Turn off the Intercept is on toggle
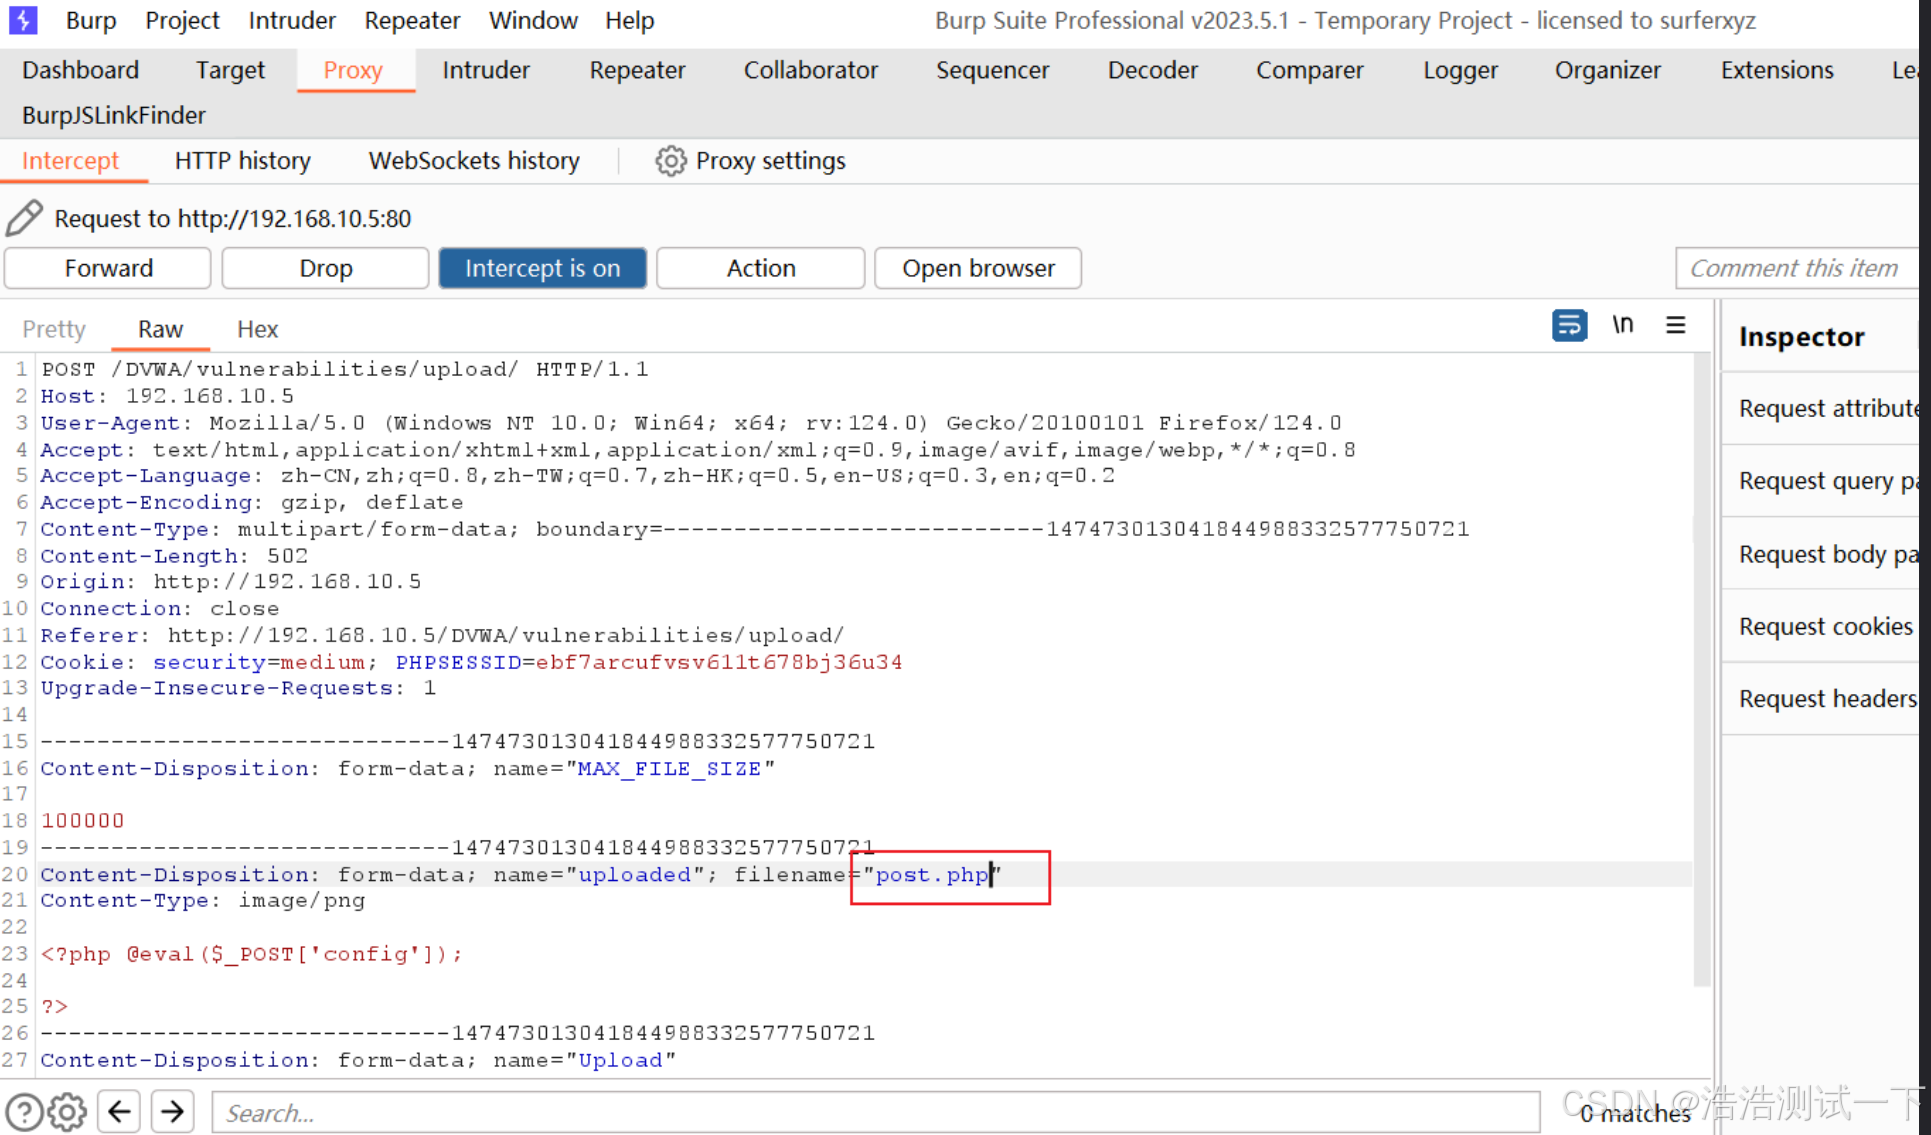1931x1135 pixels. [542, 268]
